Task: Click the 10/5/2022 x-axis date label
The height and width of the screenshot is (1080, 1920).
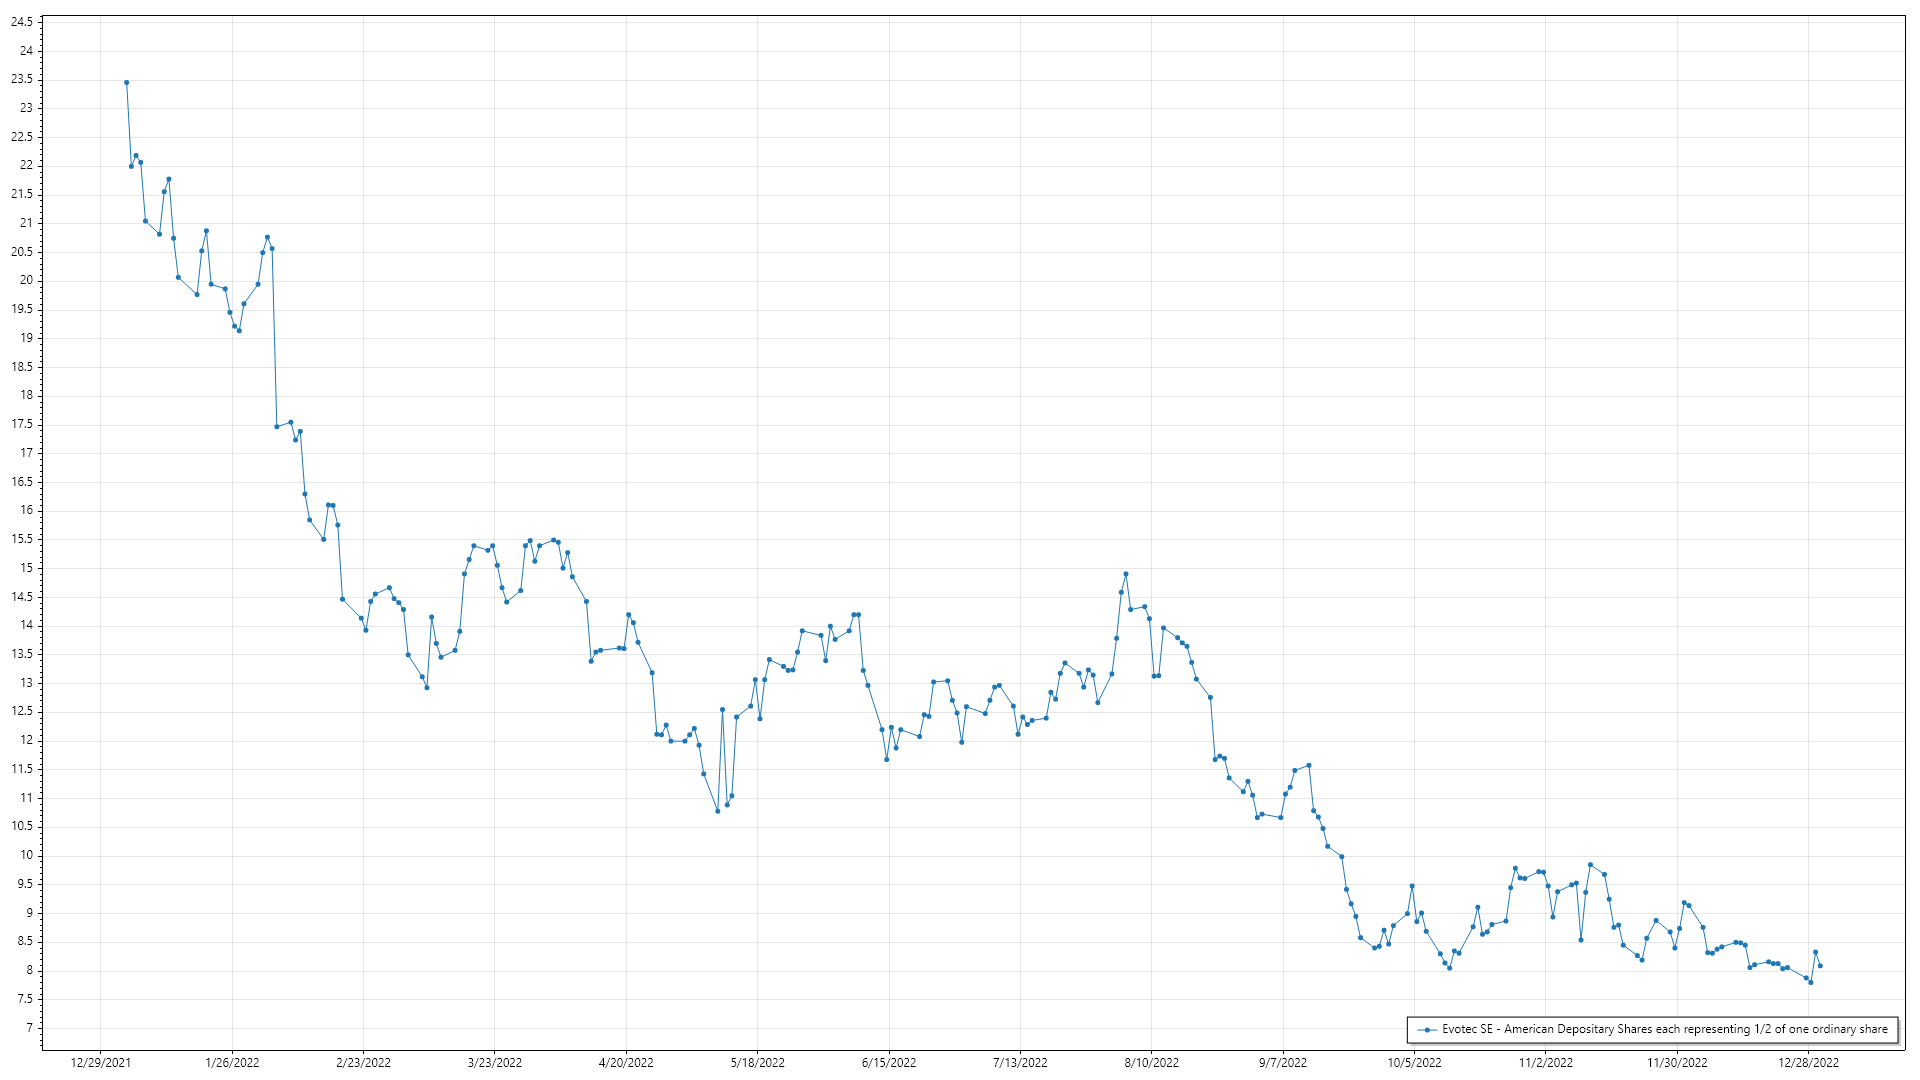Action: tap(1414, 1062)
